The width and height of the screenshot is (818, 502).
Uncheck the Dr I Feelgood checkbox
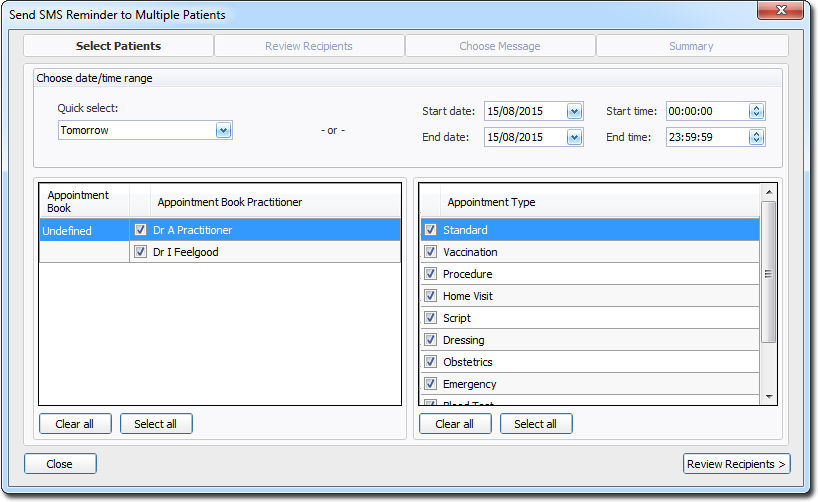pos(141,252)
